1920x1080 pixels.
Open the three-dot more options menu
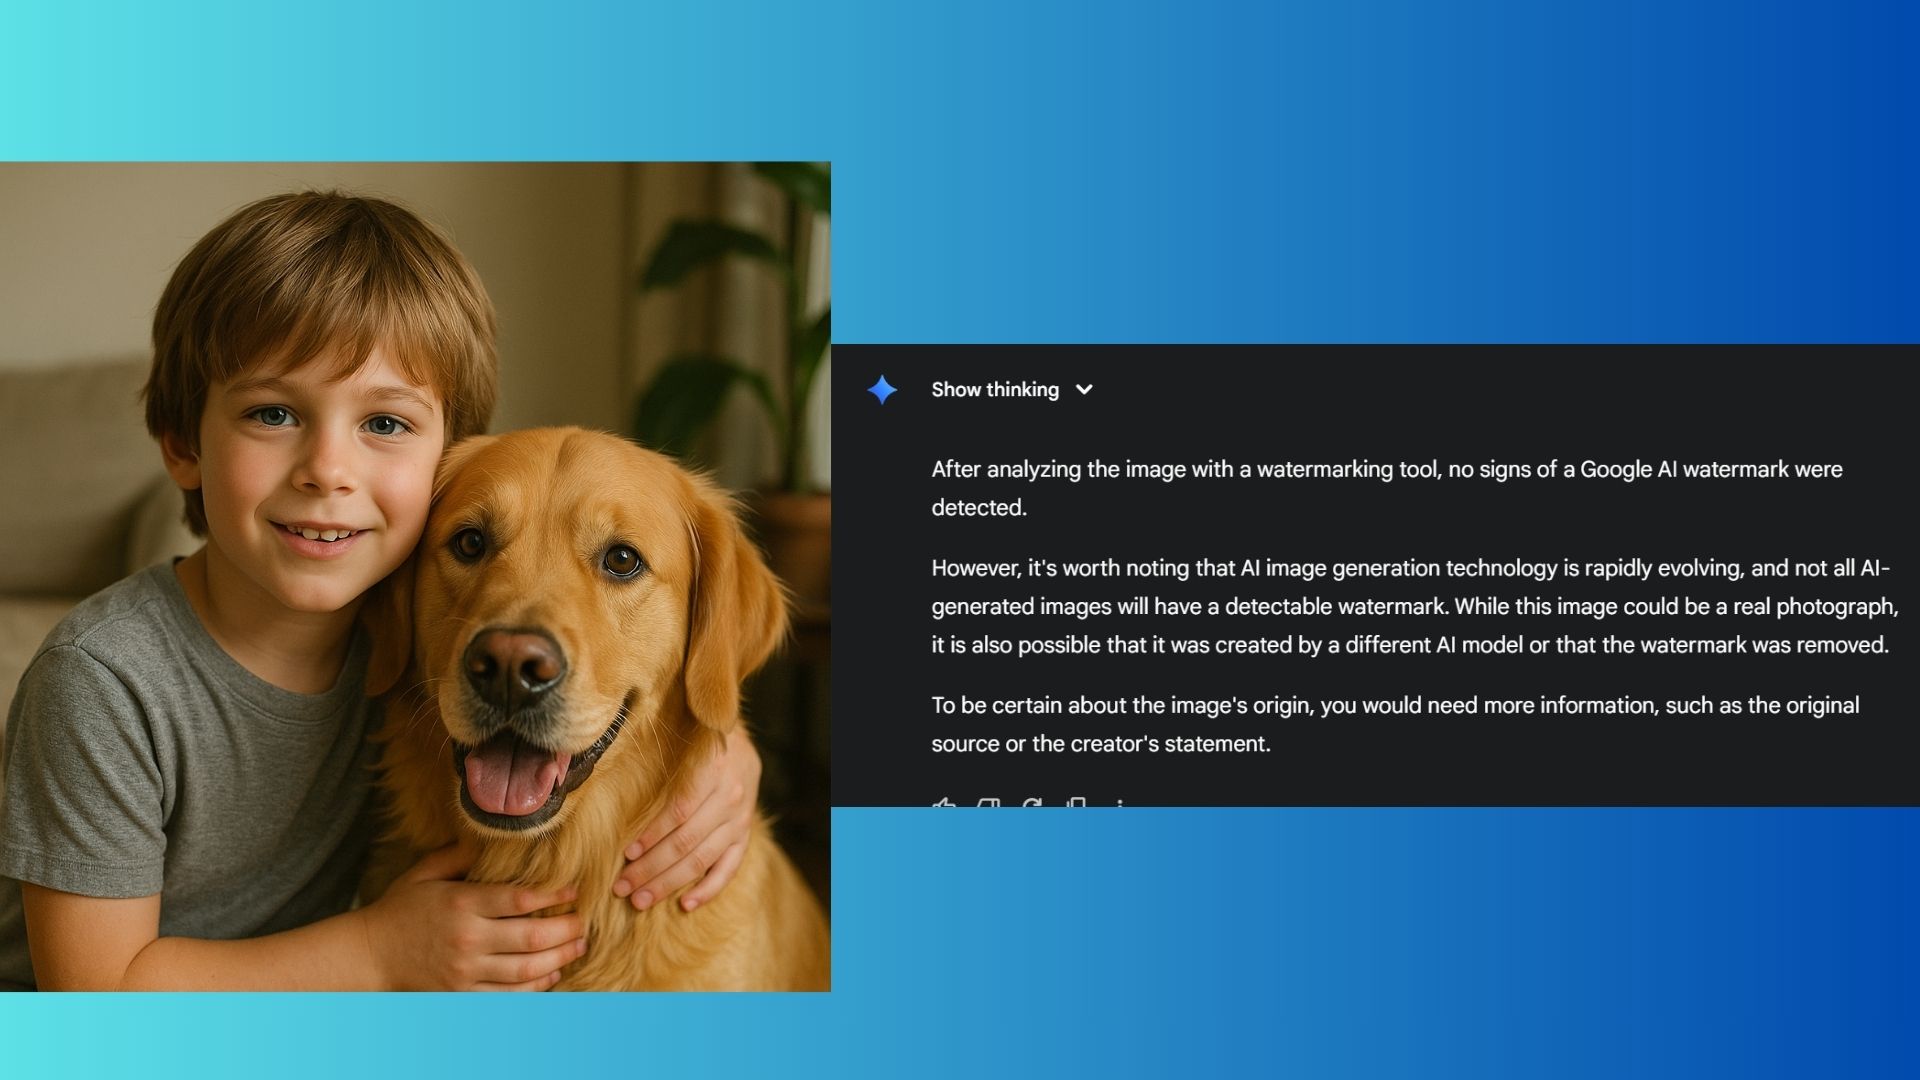coord(1120,803)
